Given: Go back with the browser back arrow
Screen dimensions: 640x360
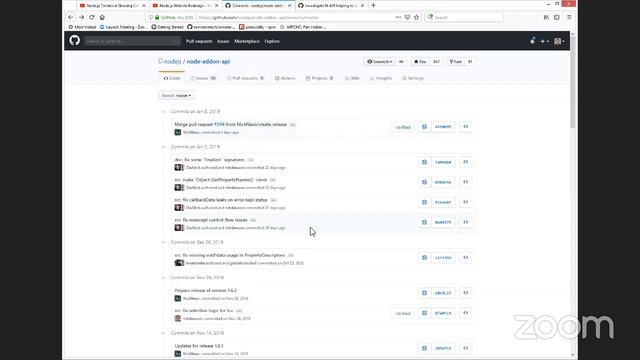Looking at the screenshot, I should click(71, 17).
